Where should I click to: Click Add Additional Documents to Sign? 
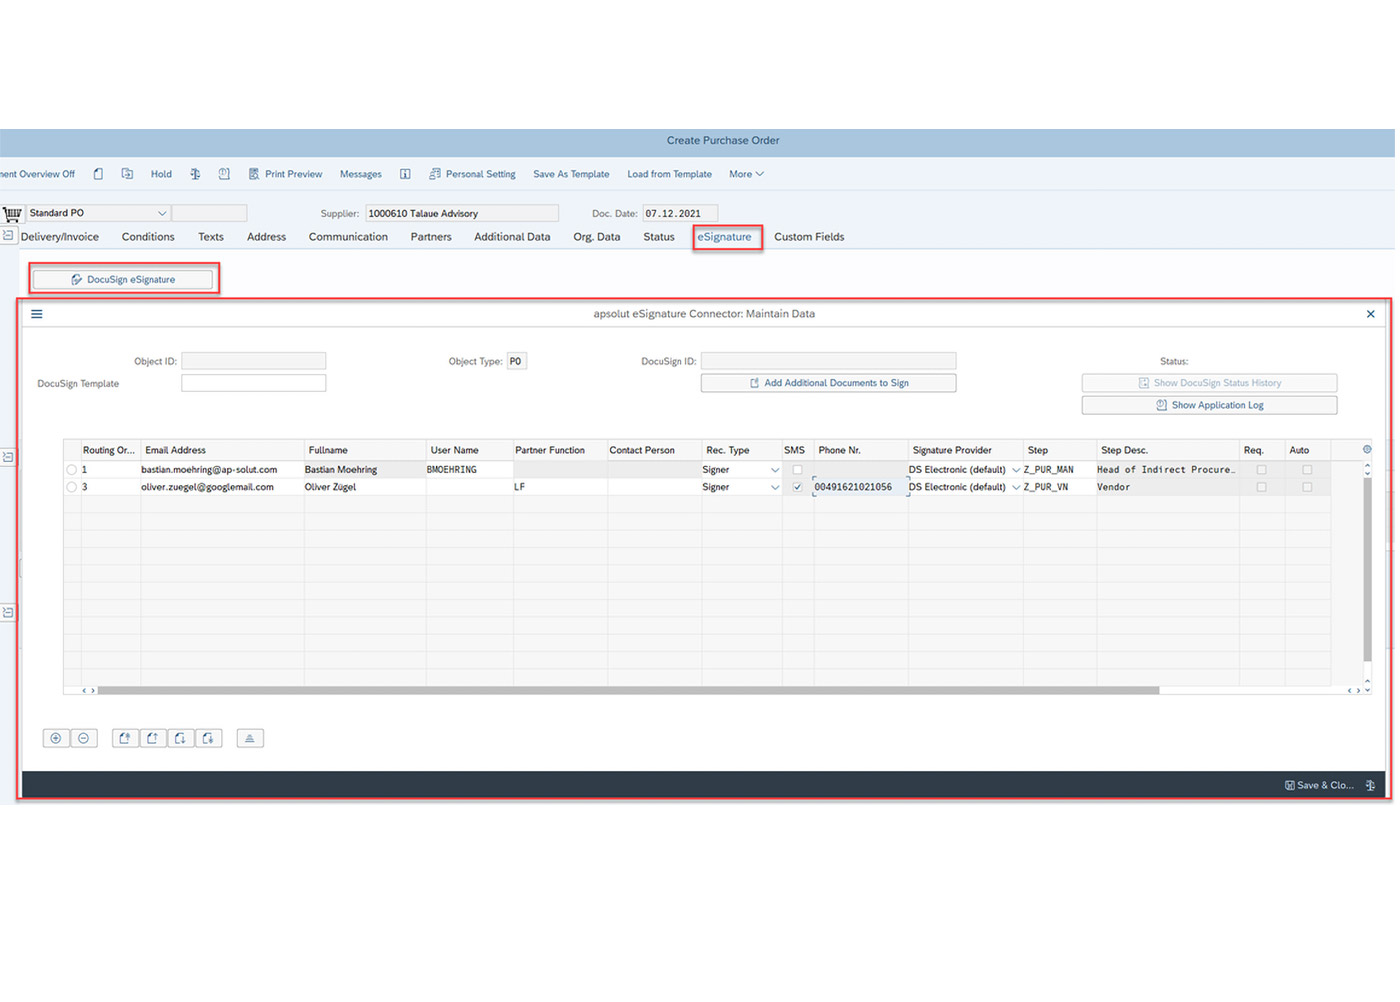(828, 382)
